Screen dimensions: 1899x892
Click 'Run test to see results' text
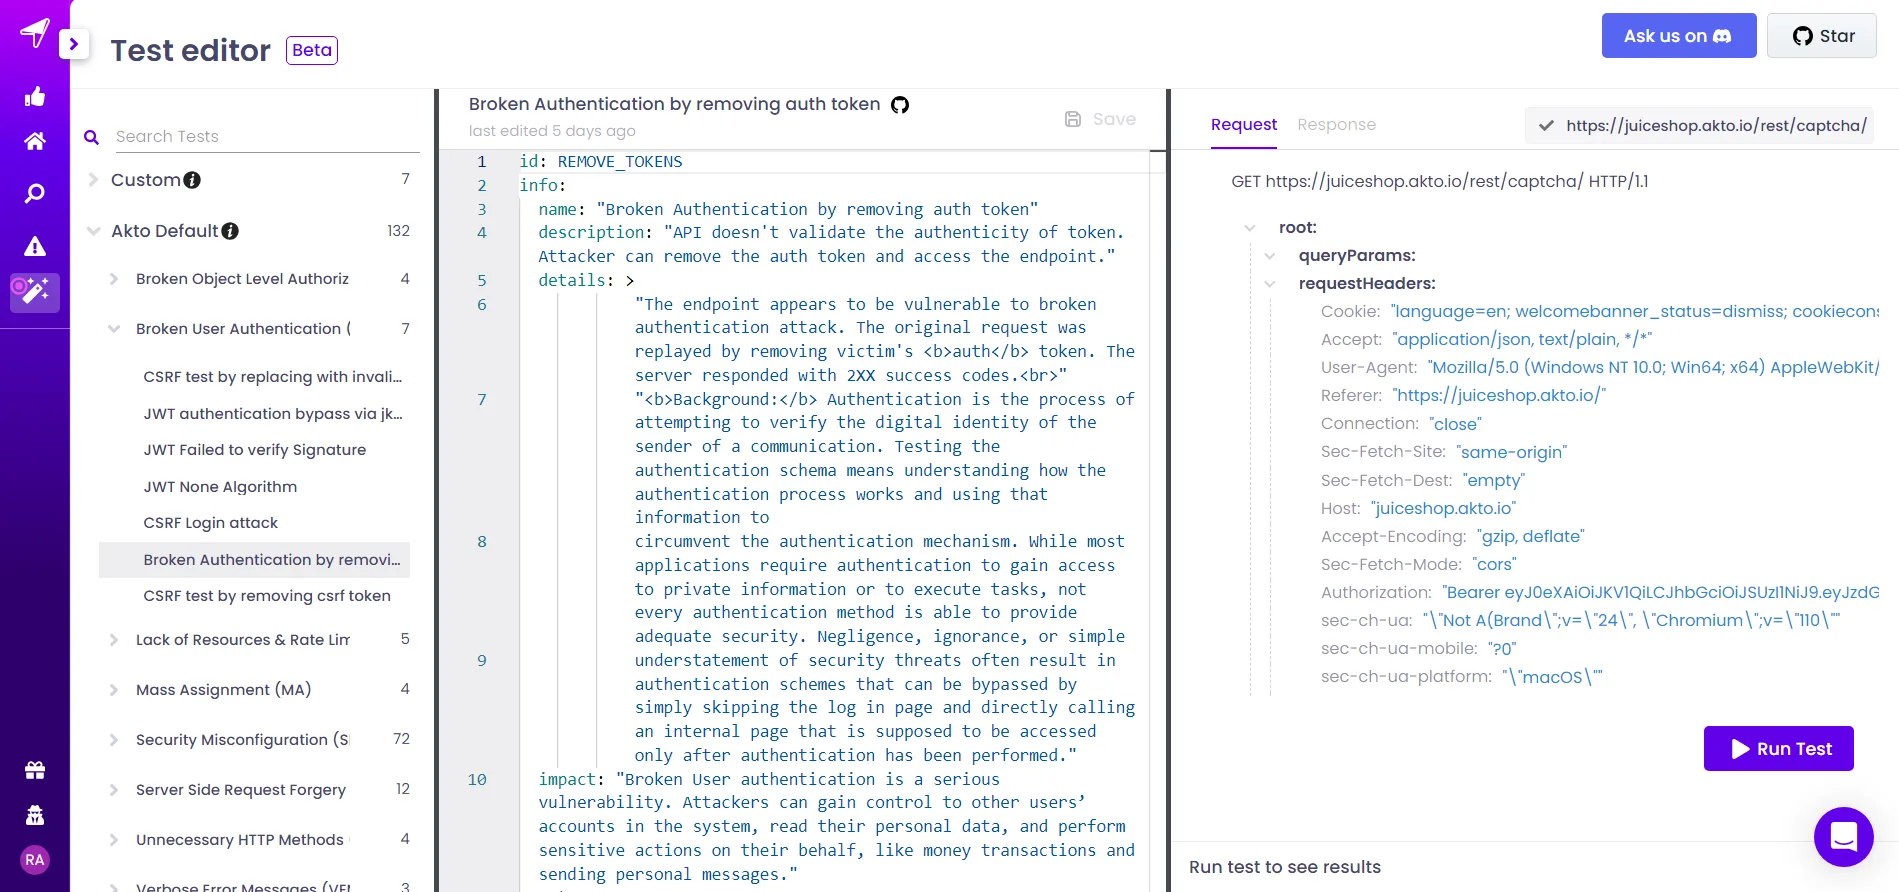click(x=1285, y=867)
